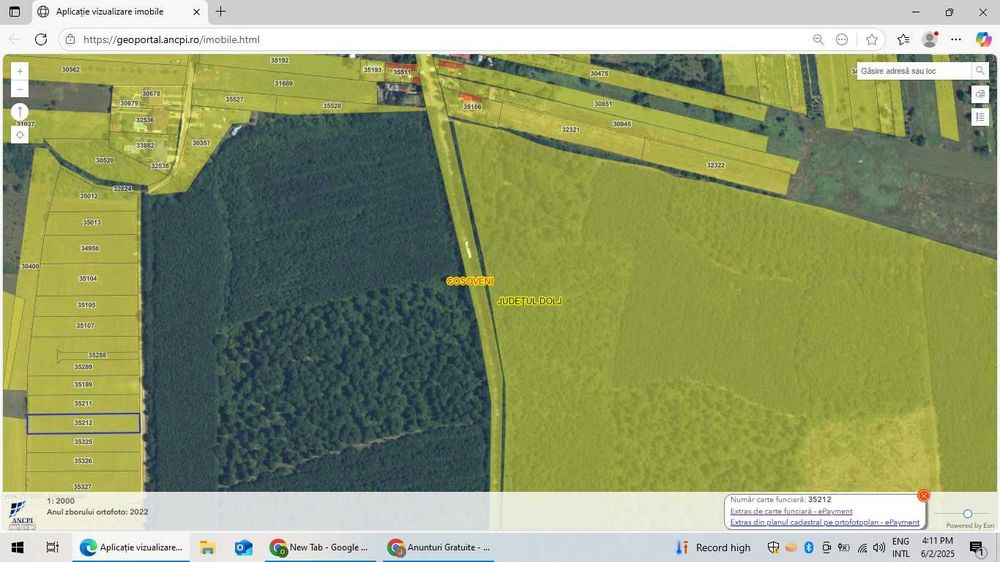1000x562 pixels.
Task: Select parcel 31689
Action: (284, 84)
